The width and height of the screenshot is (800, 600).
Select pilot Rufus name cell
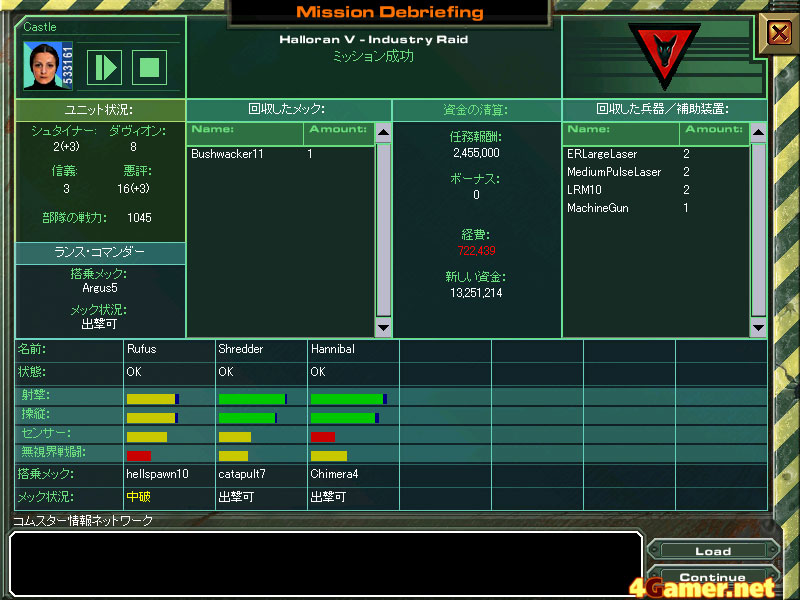(169, 349)
